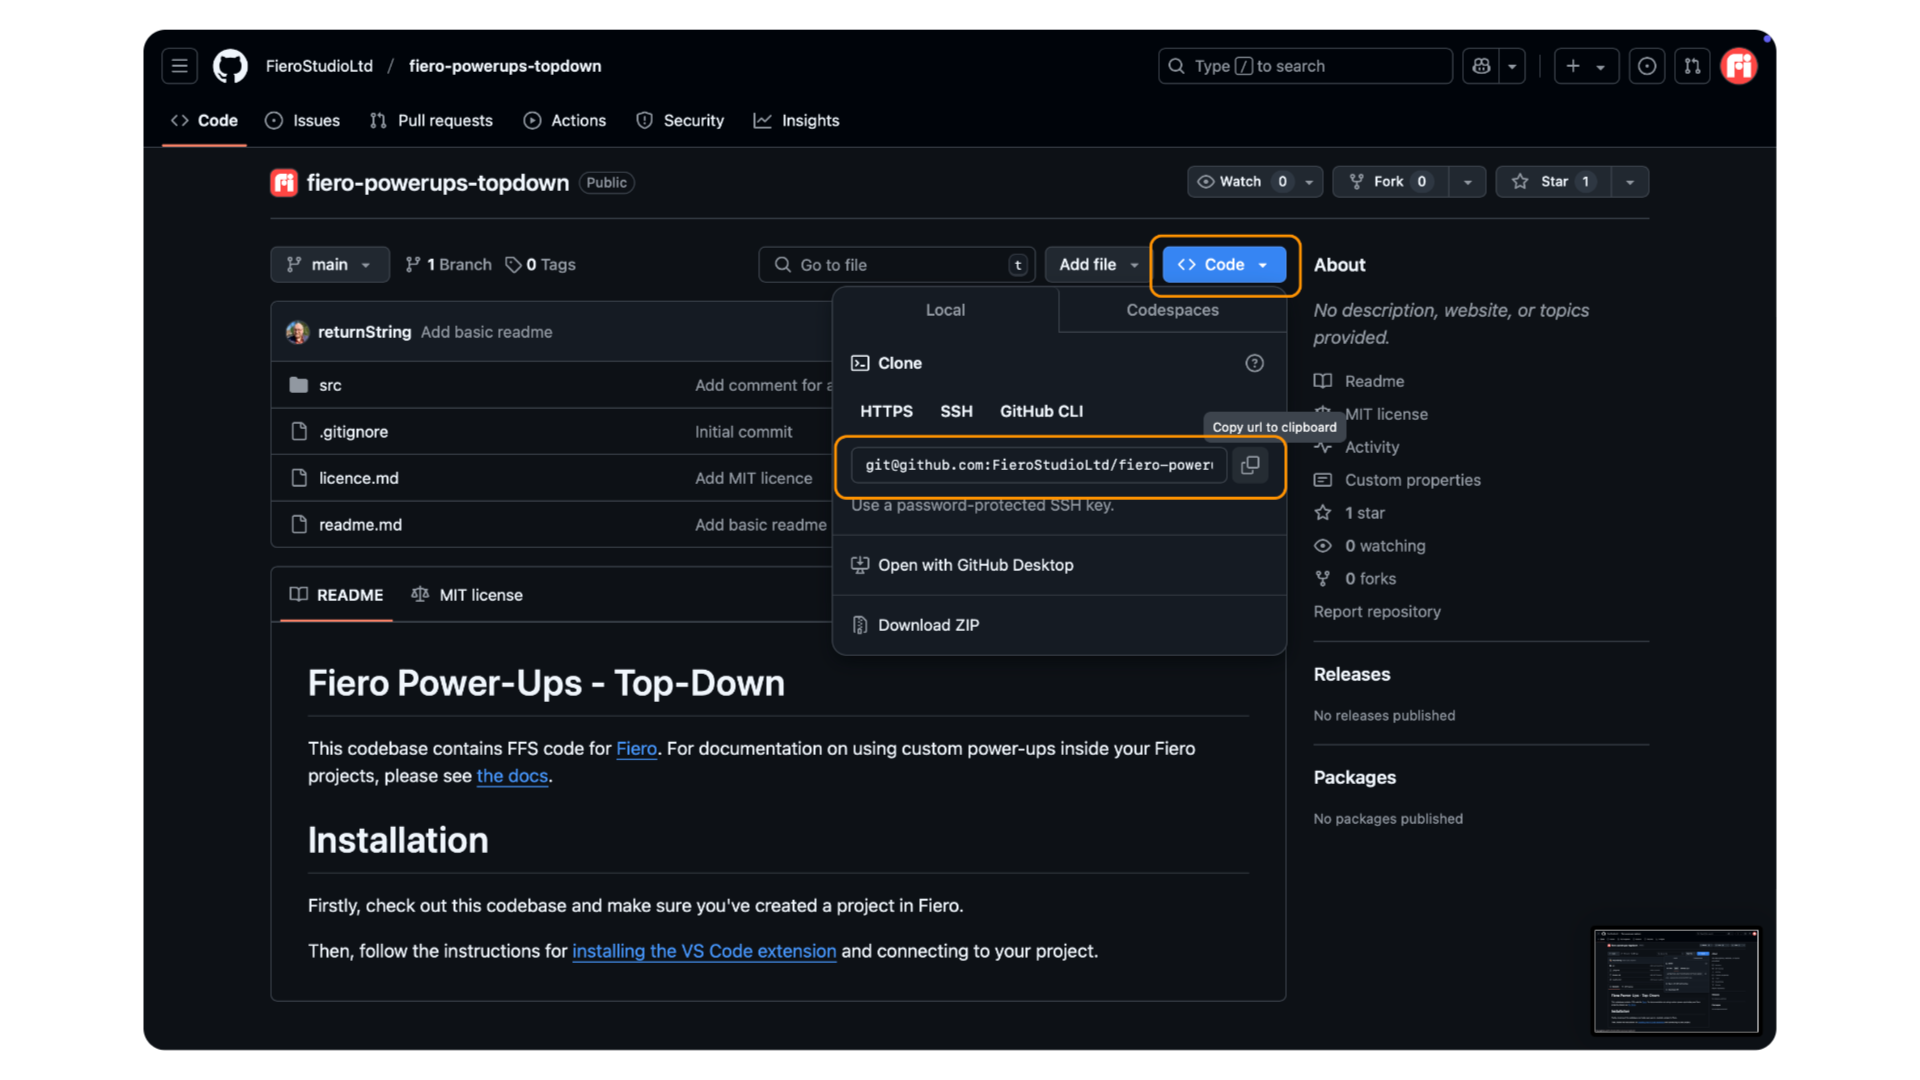Show the README tab
Image resolution: width=1920 pixels, height=1080 pixels.
[x=336, y=595]
